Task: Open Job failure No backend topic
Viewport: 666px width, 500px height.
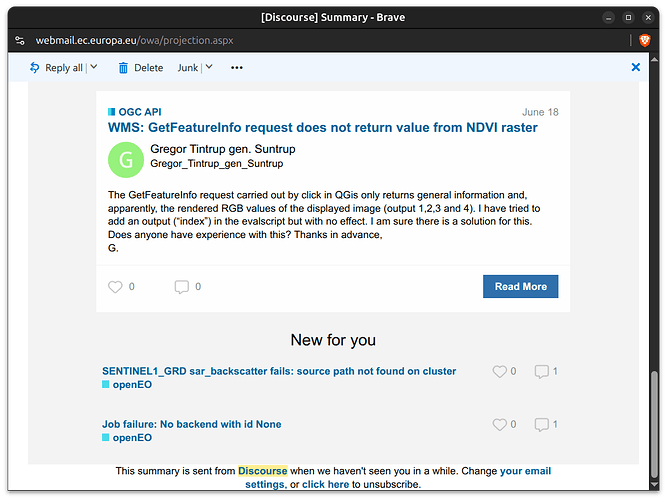Action: pos(192,424)
